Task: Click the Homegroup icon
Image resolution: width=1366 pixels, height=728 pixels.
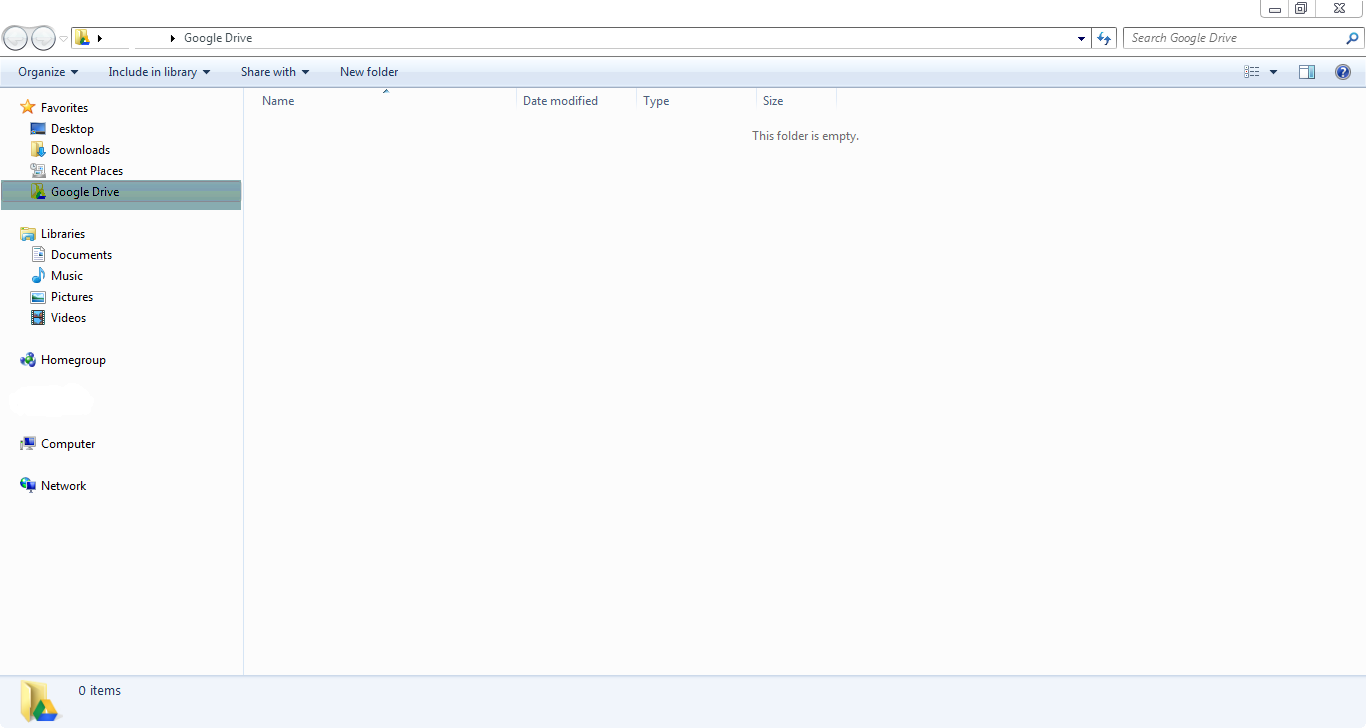Action: [x=28, y=360]
